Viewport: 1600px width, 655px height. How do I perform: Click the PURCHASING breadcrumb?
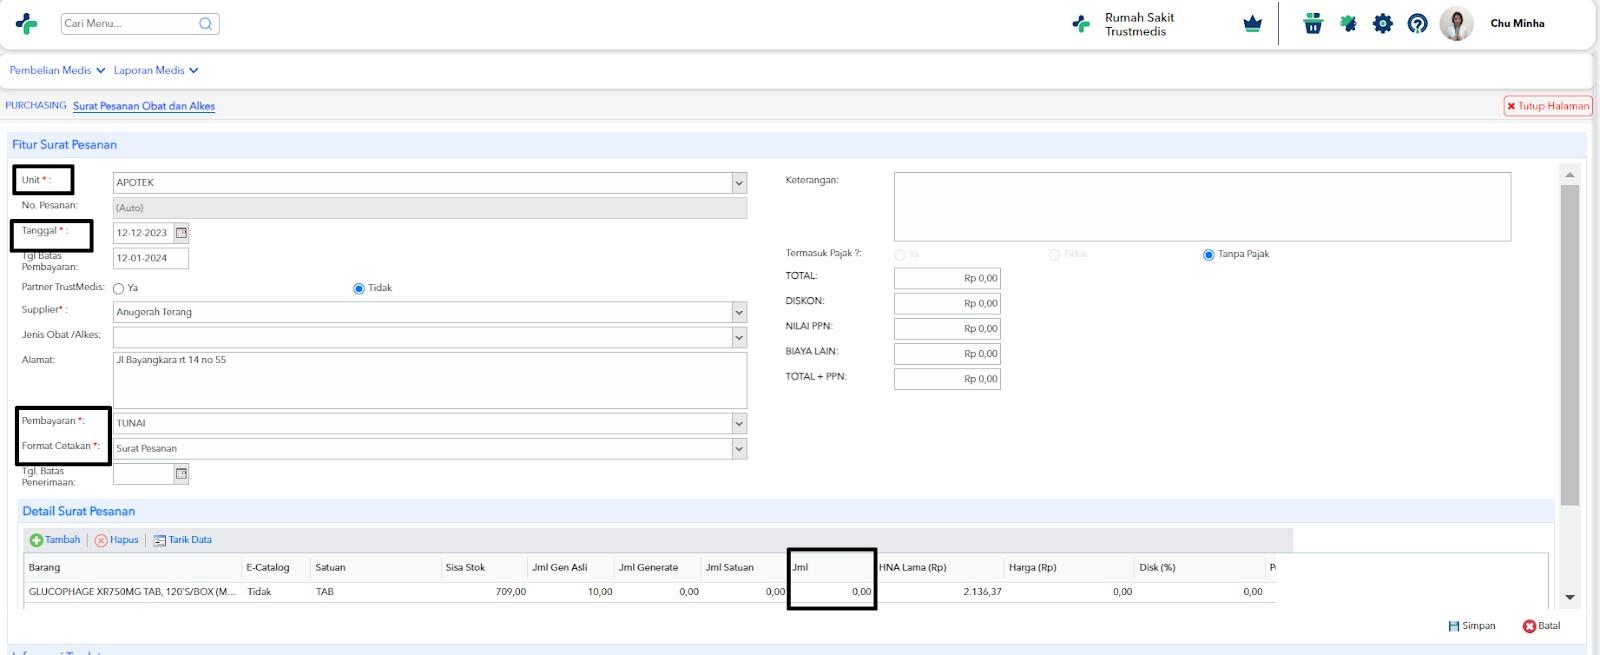[36, 105]
